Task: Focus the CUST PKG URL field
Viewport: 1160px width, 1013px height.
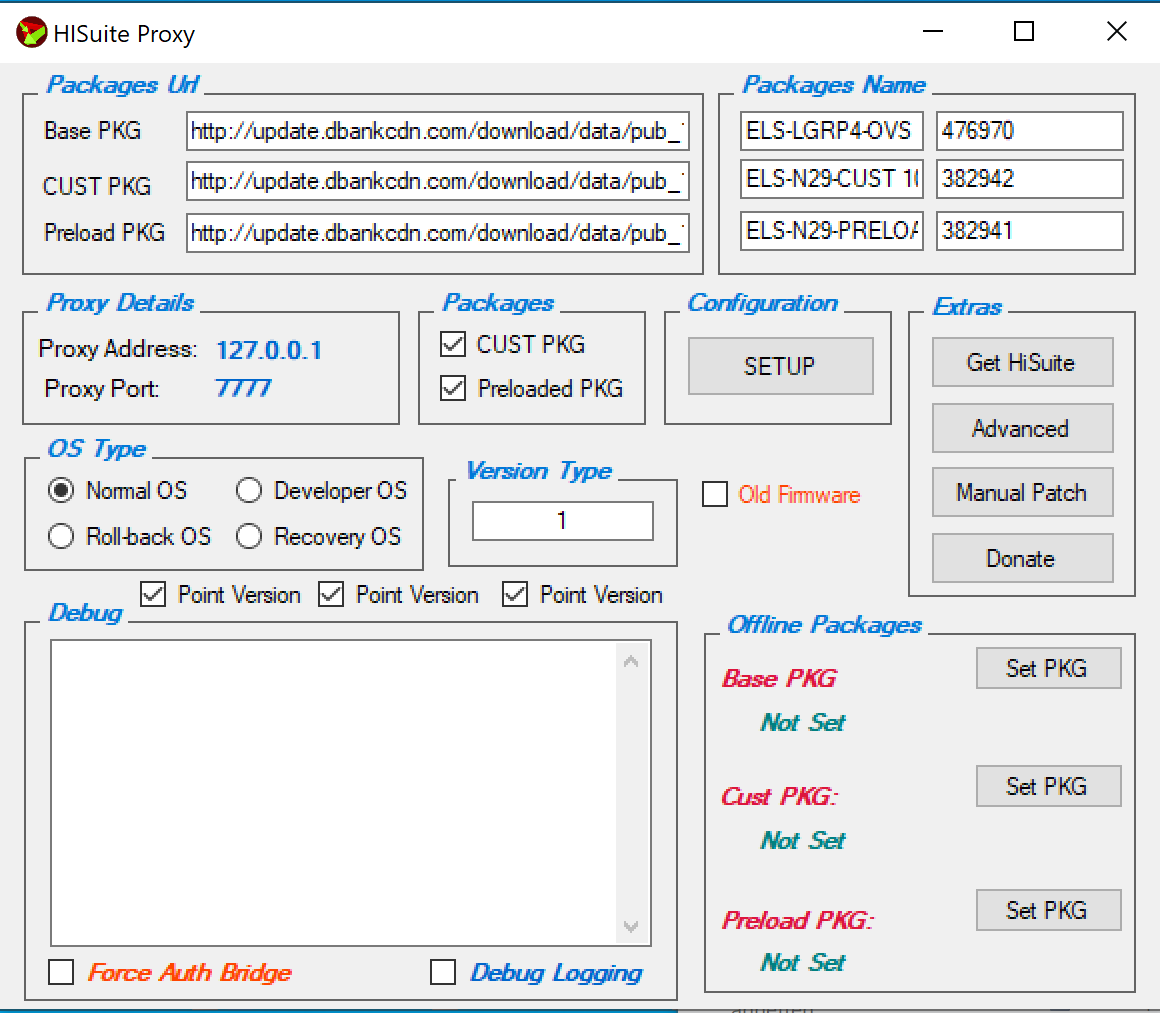Action: (438, 181)
